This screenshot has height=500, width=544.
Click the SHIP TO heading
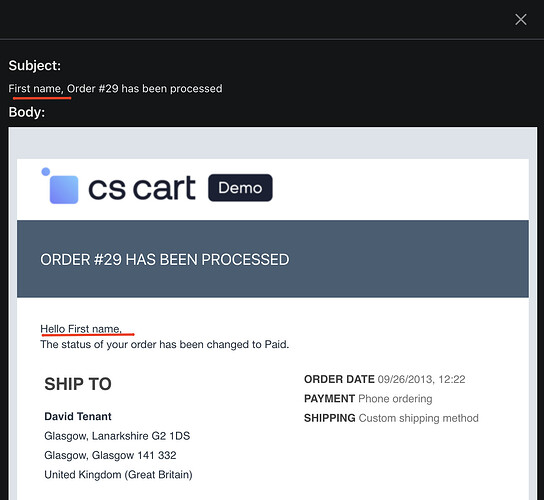pyautogui.click(x=78, y=384)
